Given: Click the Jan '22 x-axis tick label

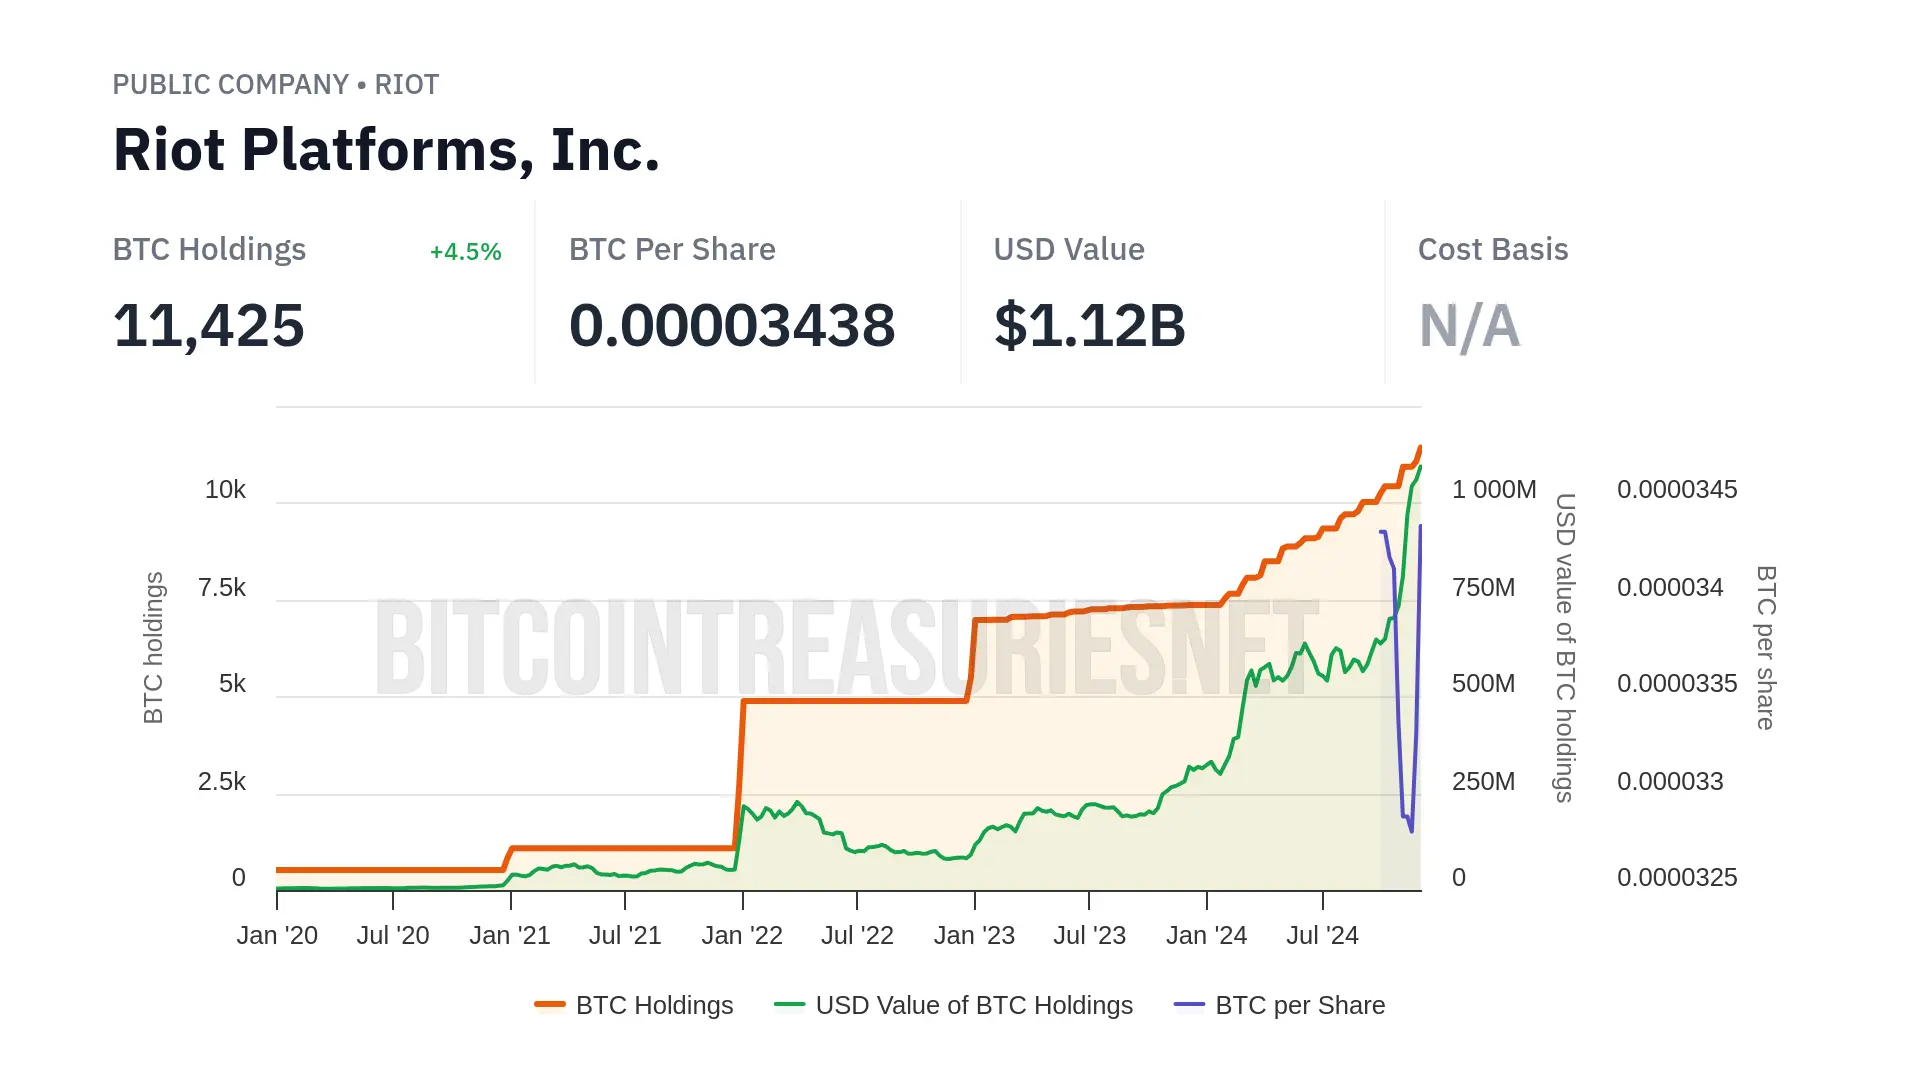Looking at the screenshot, I should [742, 936].
